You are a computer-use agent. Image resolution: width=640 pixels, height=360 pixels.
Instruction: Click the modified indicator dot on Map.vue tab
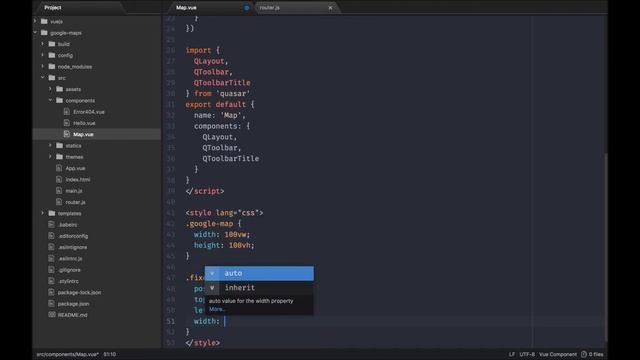(247, 8)
